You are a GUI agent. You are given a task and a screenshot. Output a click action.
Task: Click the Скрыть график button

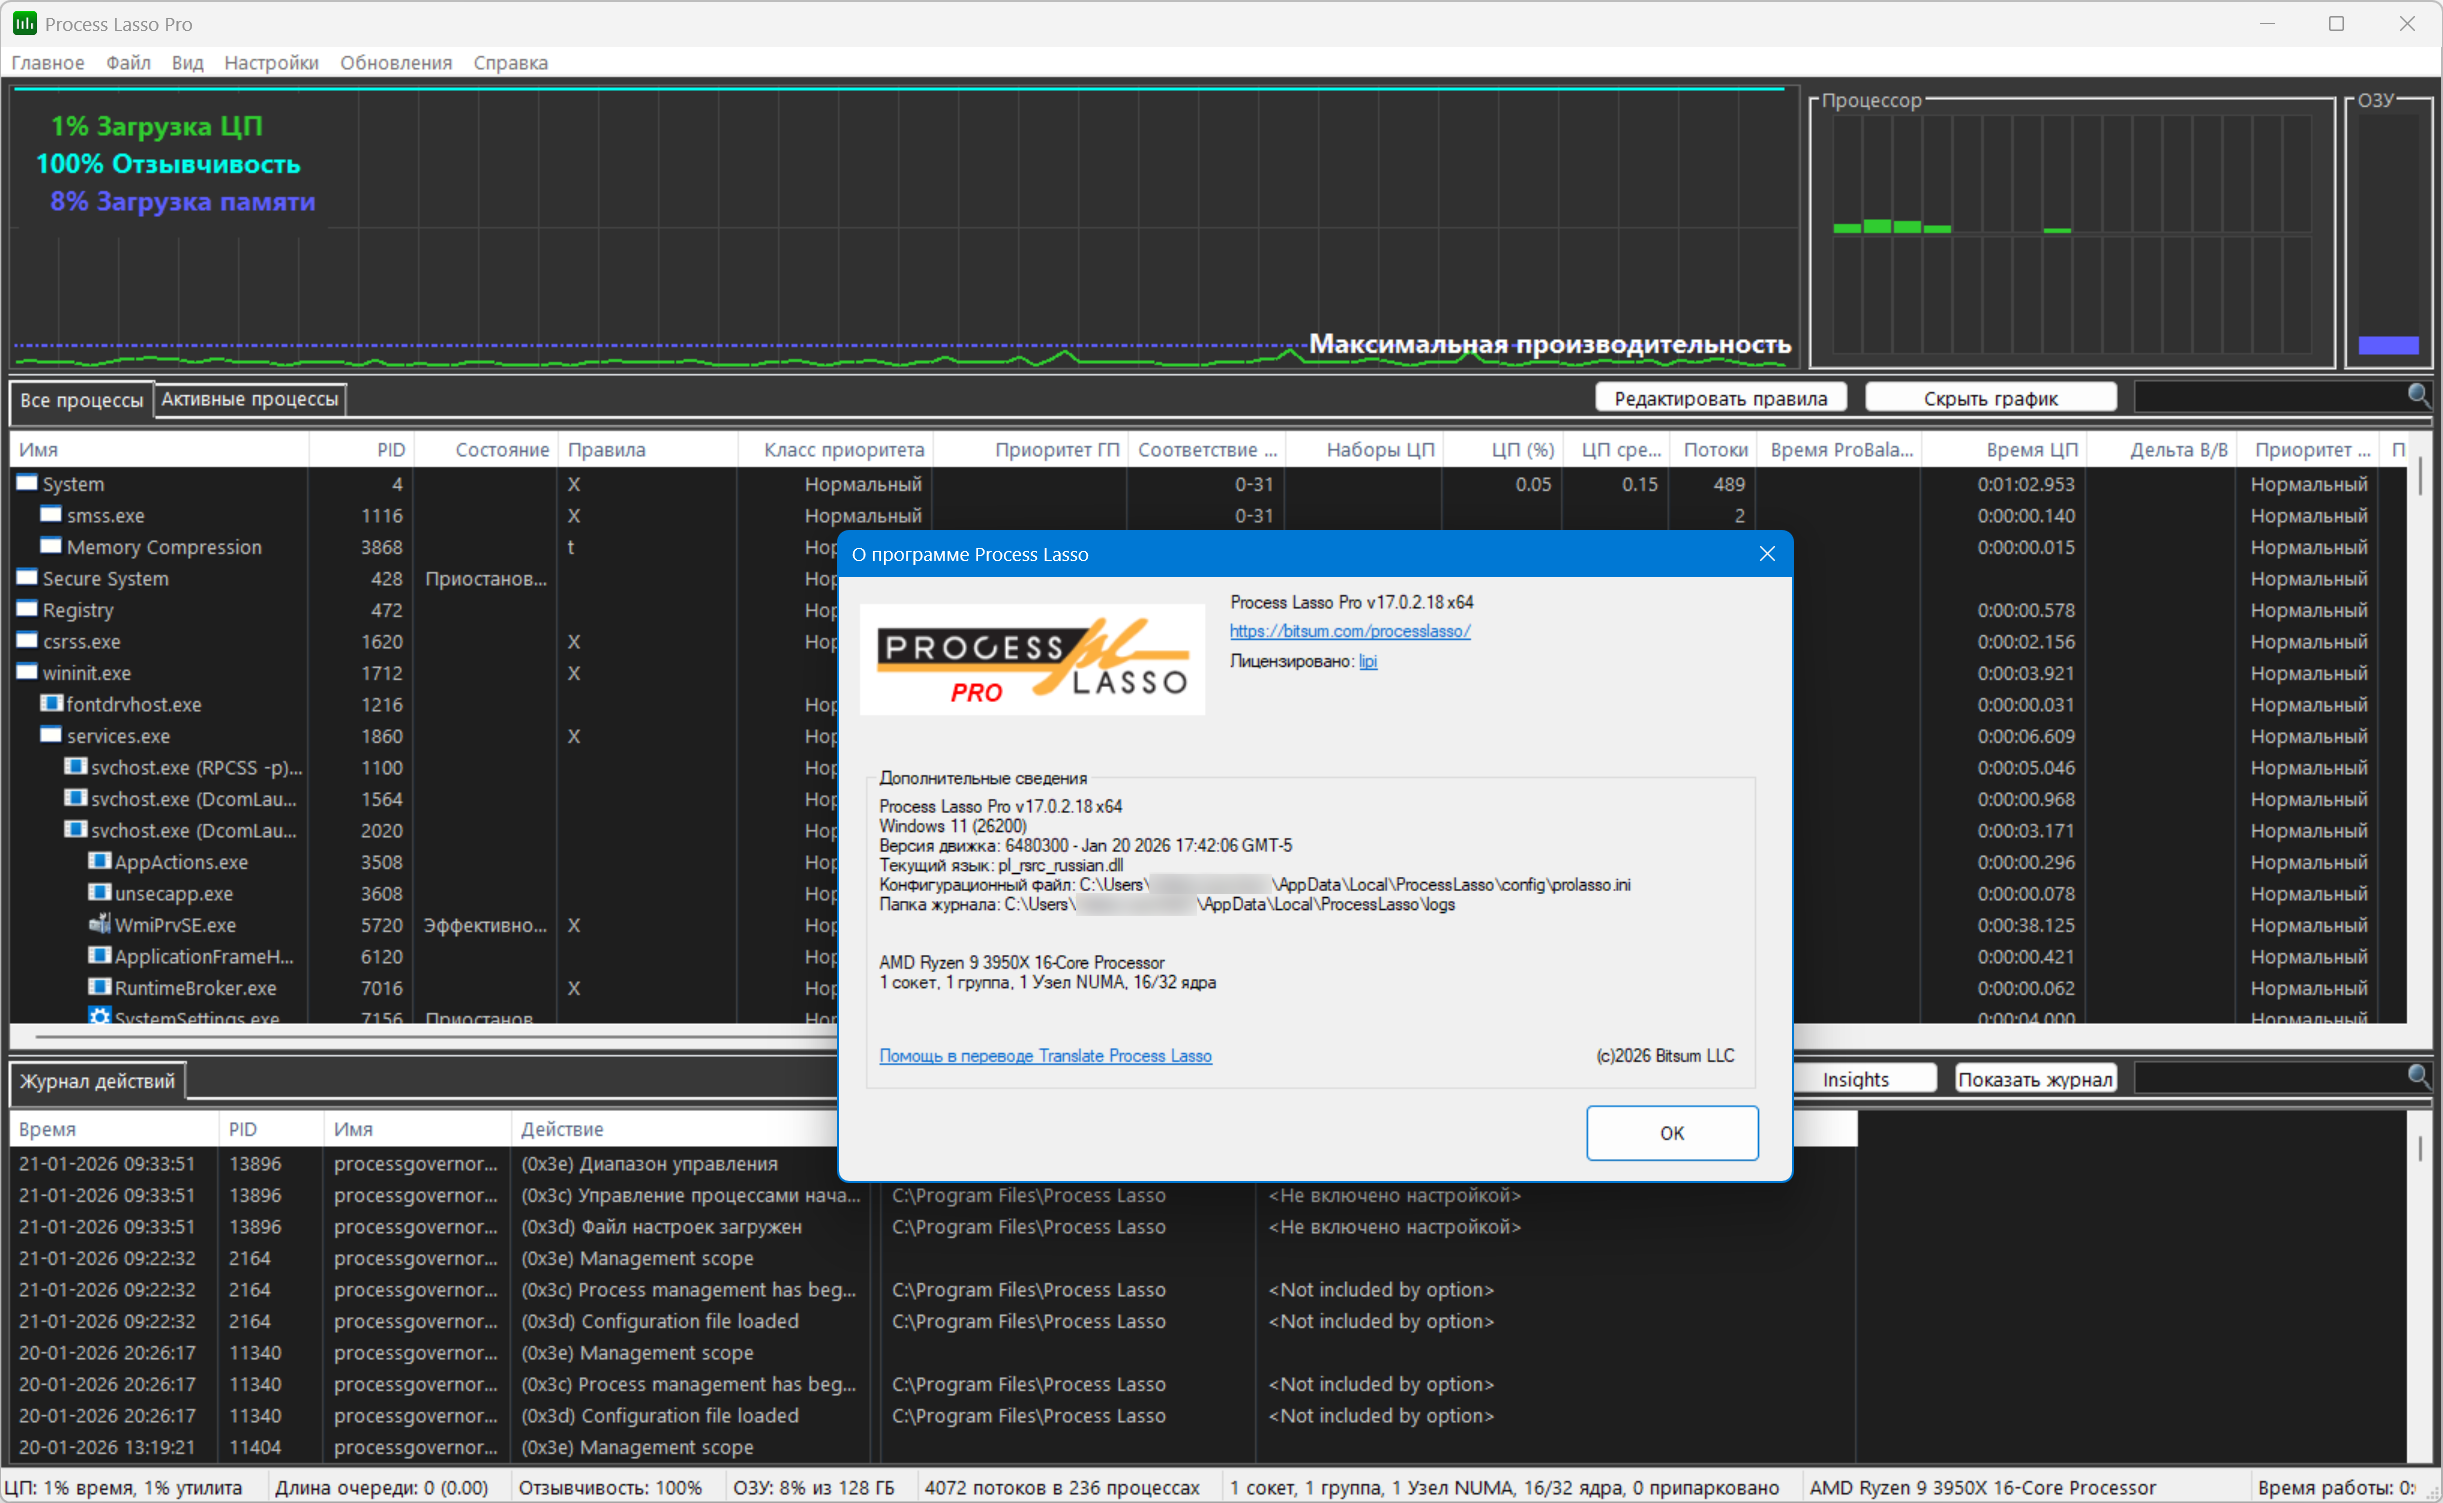[1989, 398]
